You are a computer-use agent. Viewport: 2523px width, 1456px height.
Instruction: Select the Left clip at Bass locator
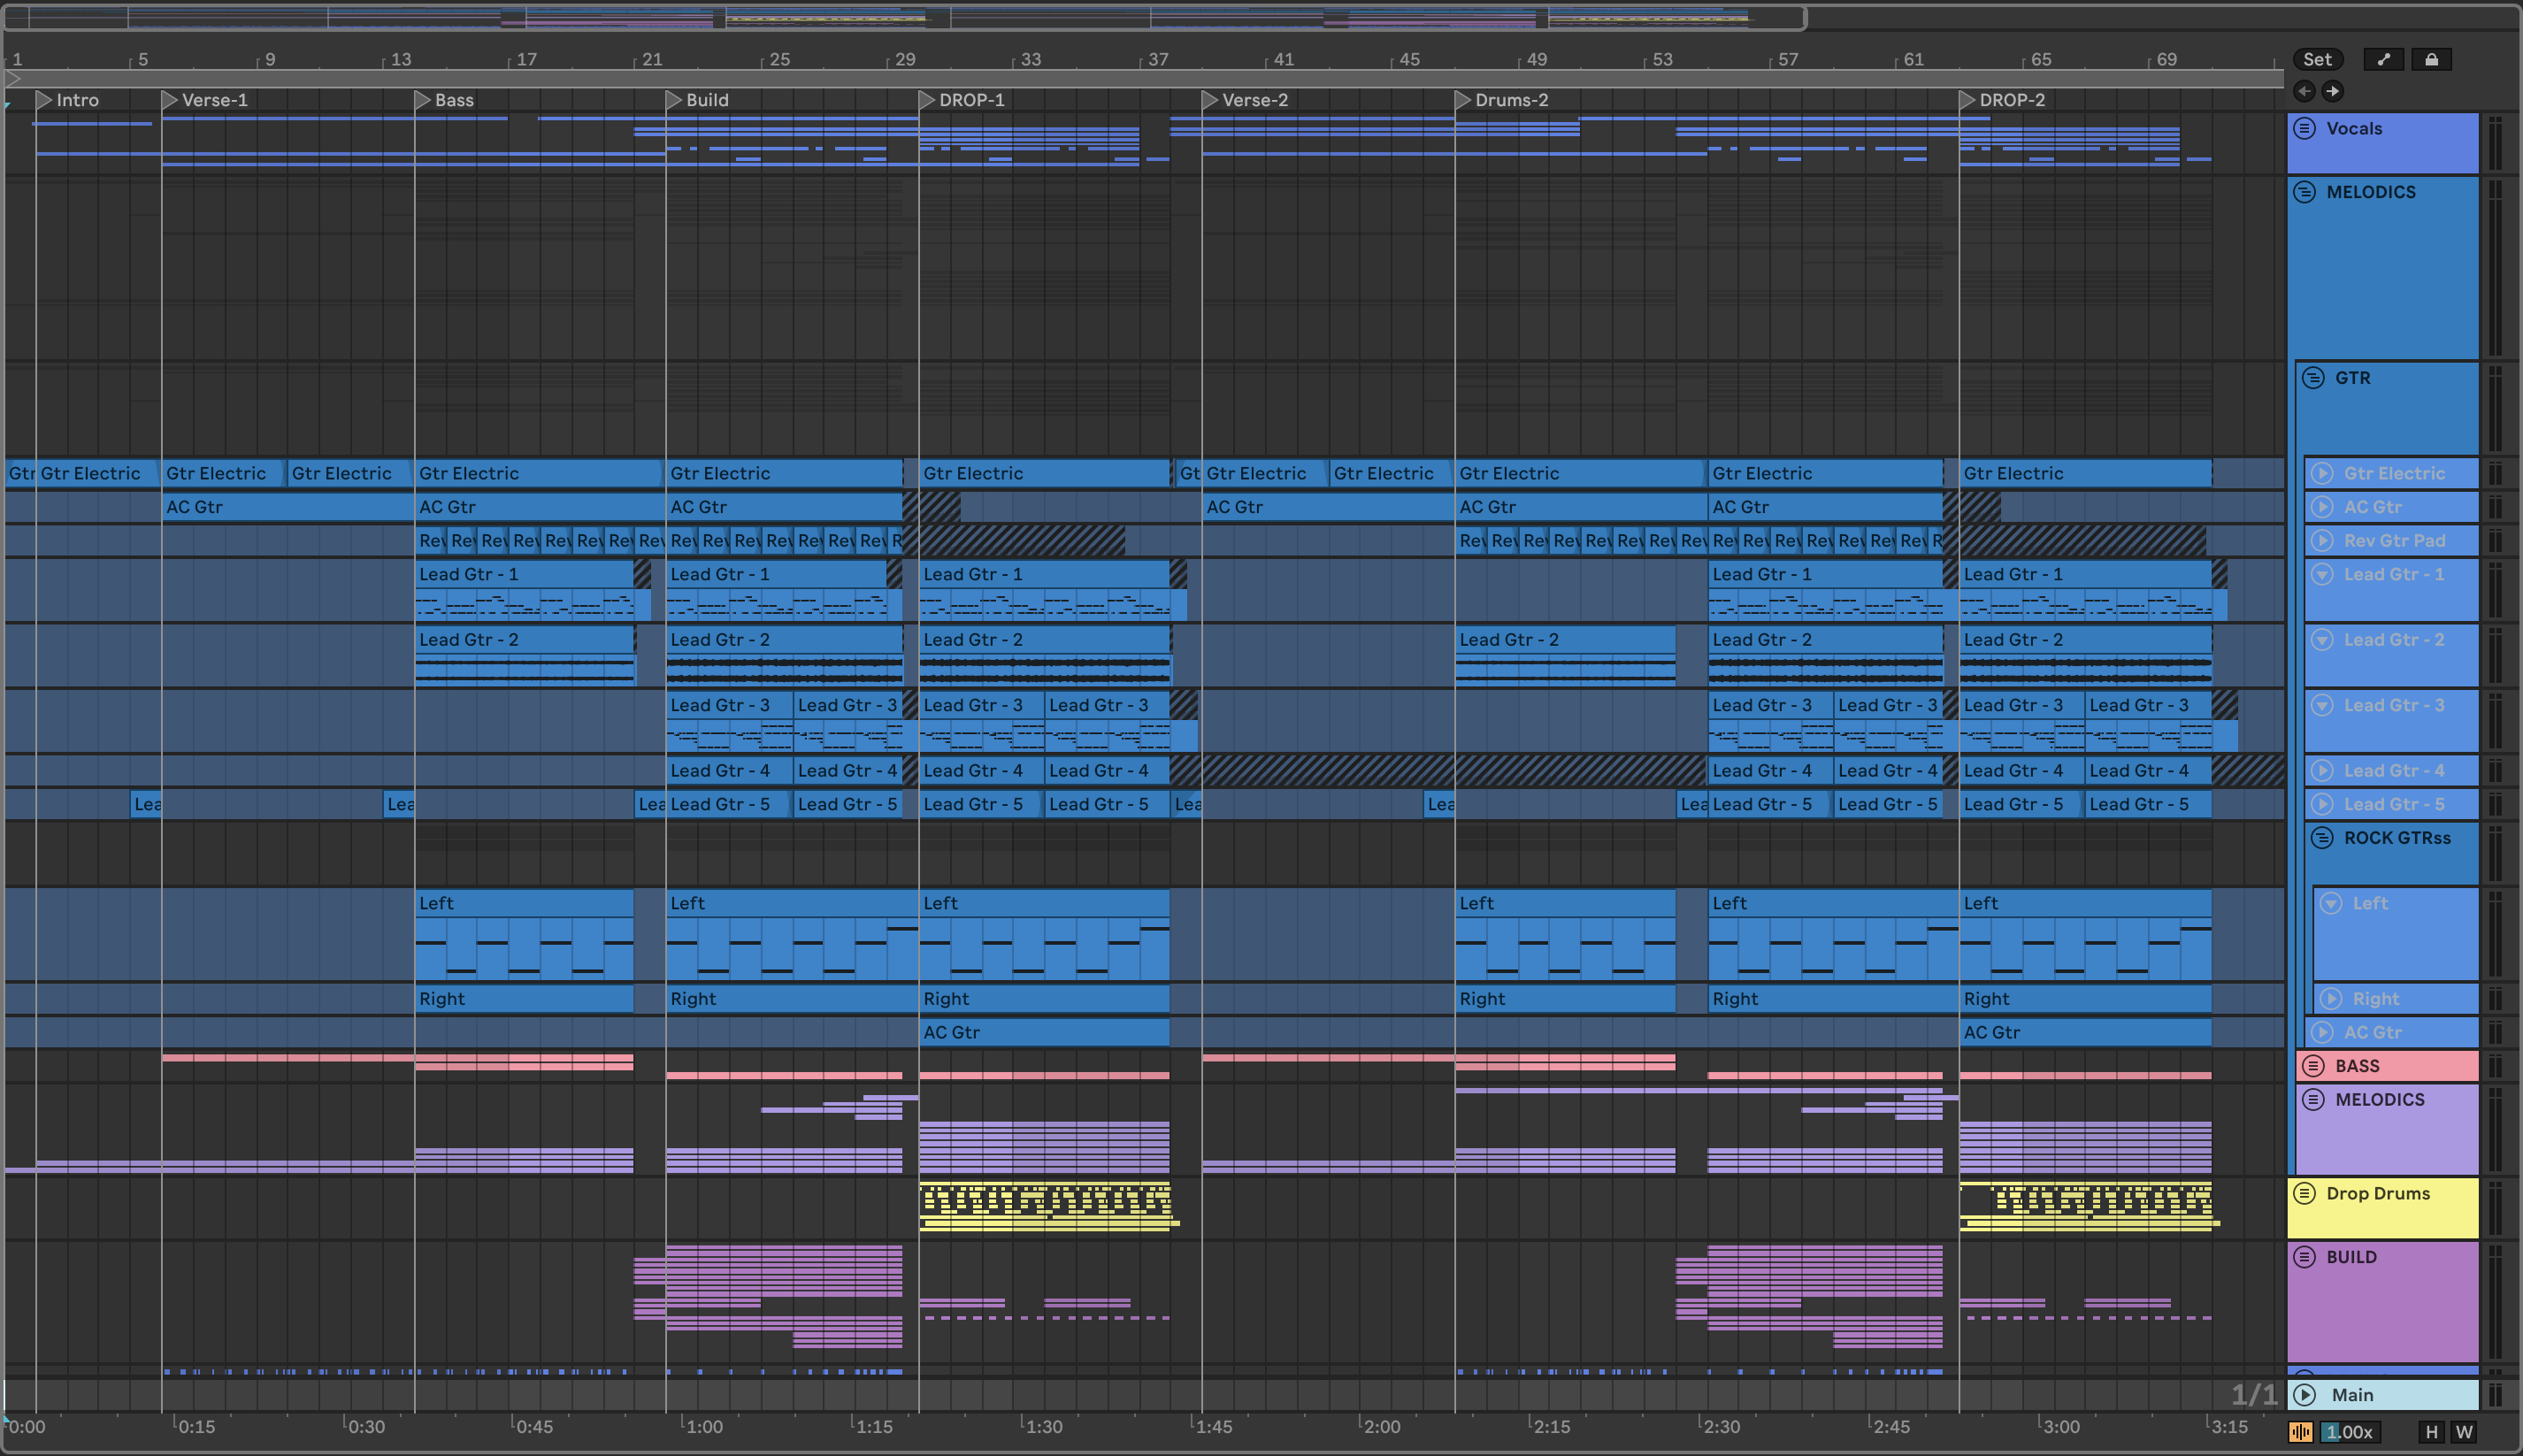524,935
